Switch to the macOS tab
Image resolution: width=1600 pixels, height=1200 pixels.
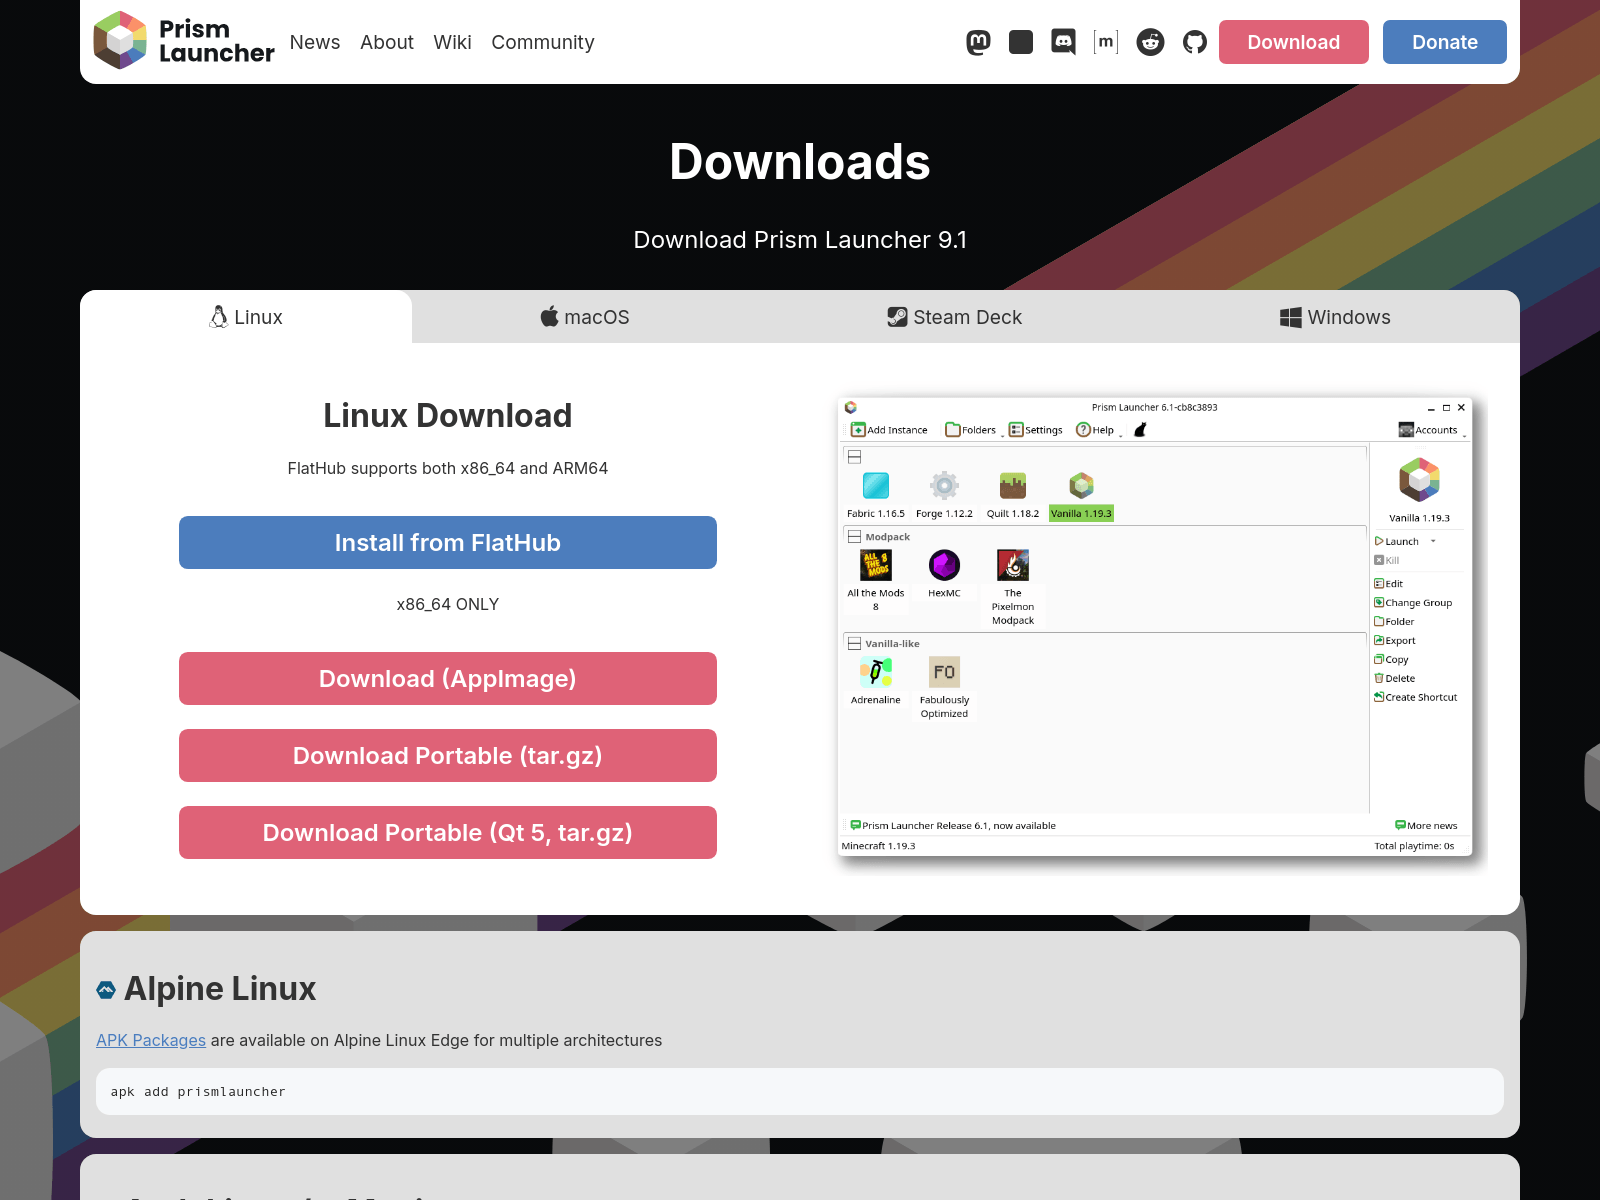(x=585, y=317)
